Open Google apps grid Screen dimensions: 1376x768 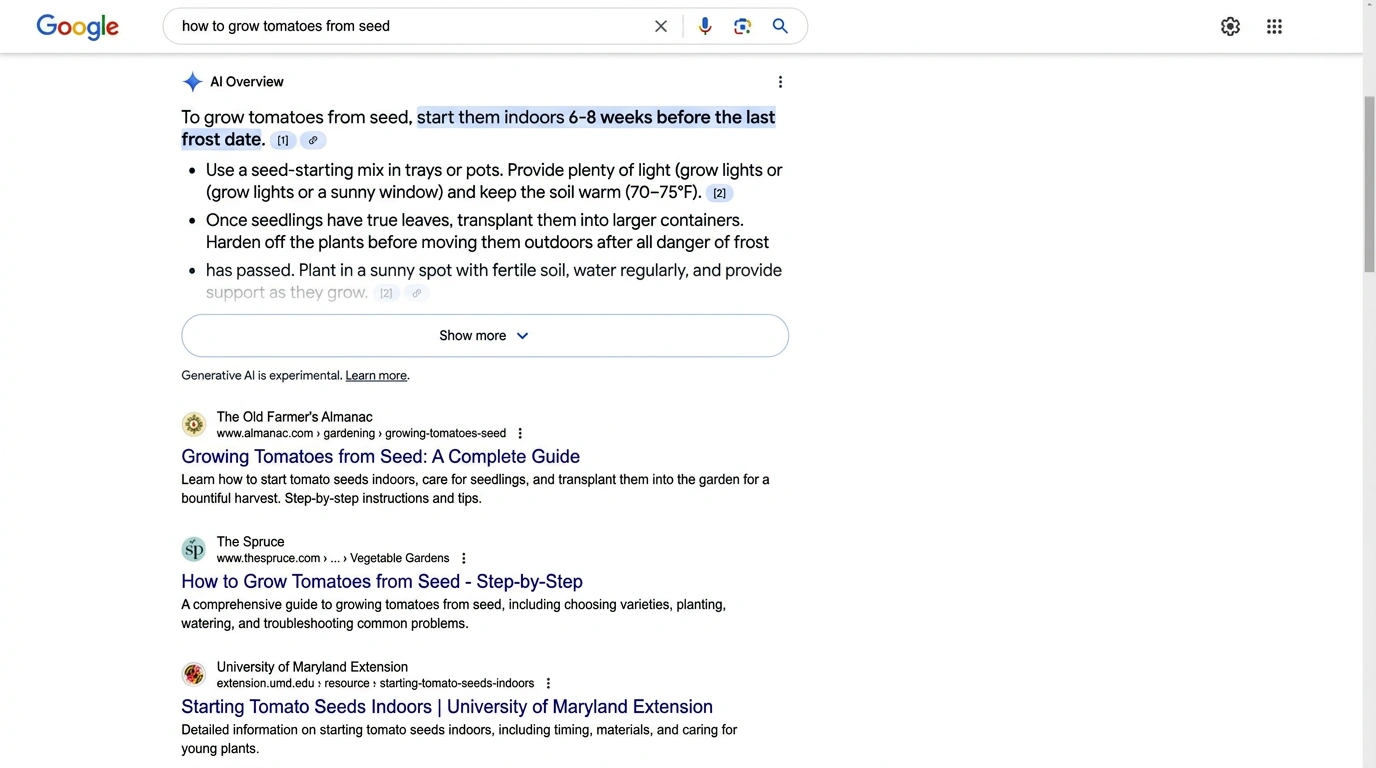[x=1274, y=27]
